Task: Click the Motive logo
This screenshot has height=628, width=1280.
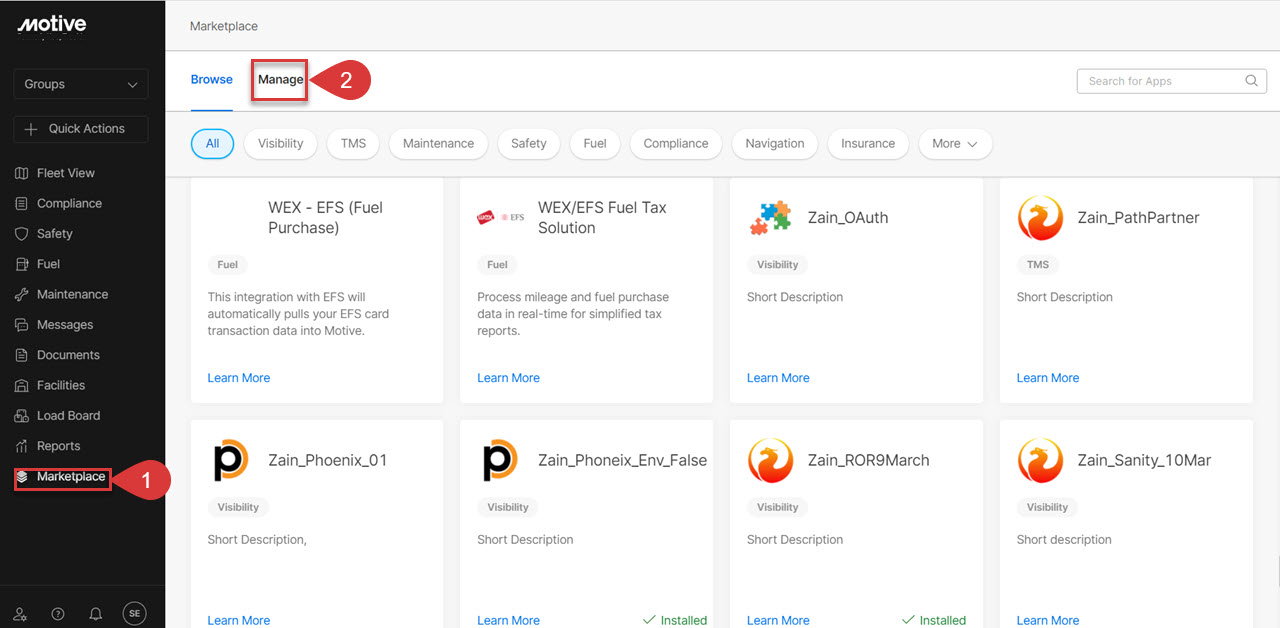Action: [52, 25]
